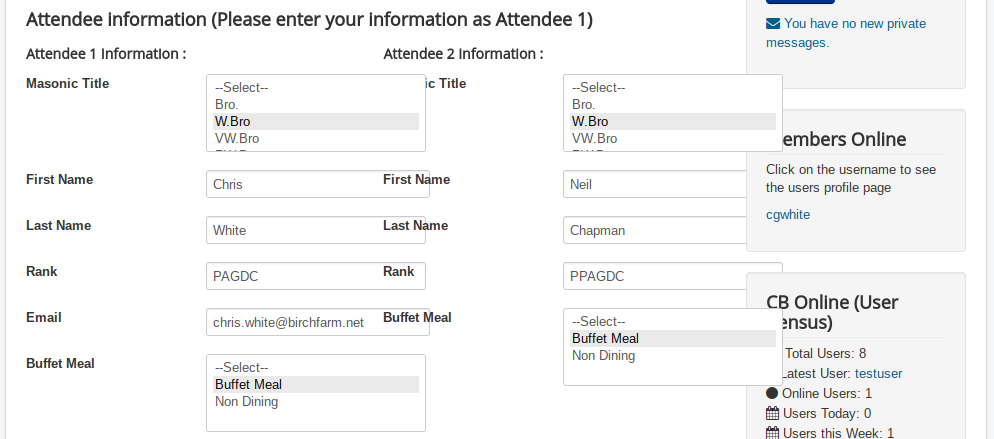Screen dimensions: 994x439
Task: Click the private messages envelope icon
Action: (x=773, y=23)
